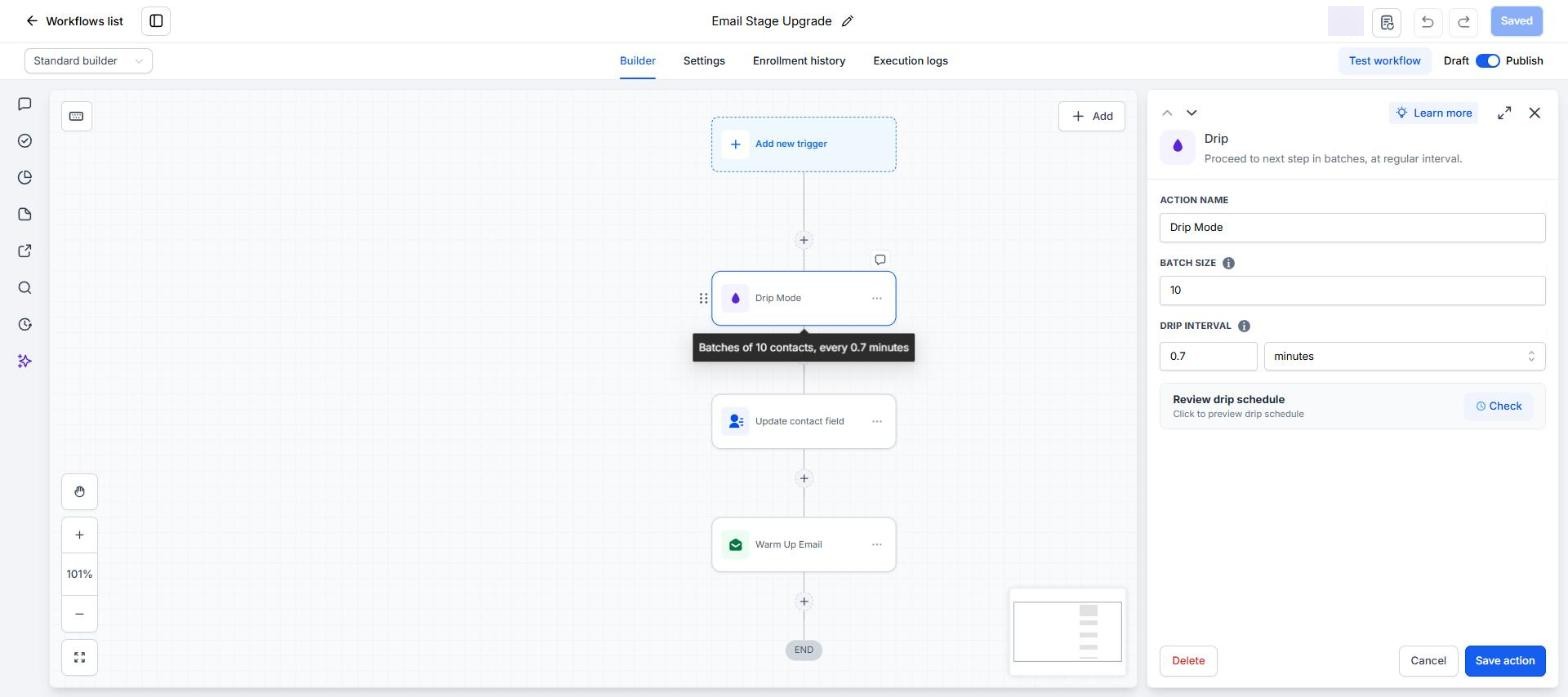Go to next action with down chevron

[1191, 113]
